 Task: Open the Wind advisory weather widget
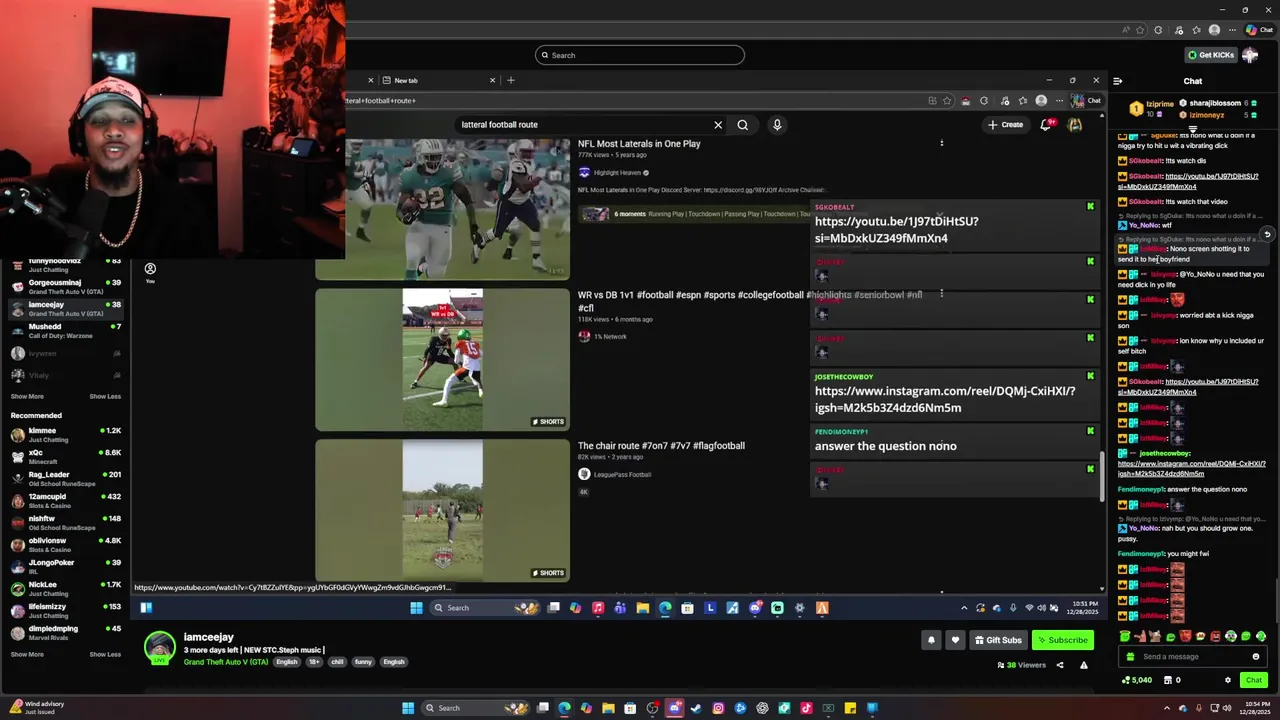tap(35, 708)
